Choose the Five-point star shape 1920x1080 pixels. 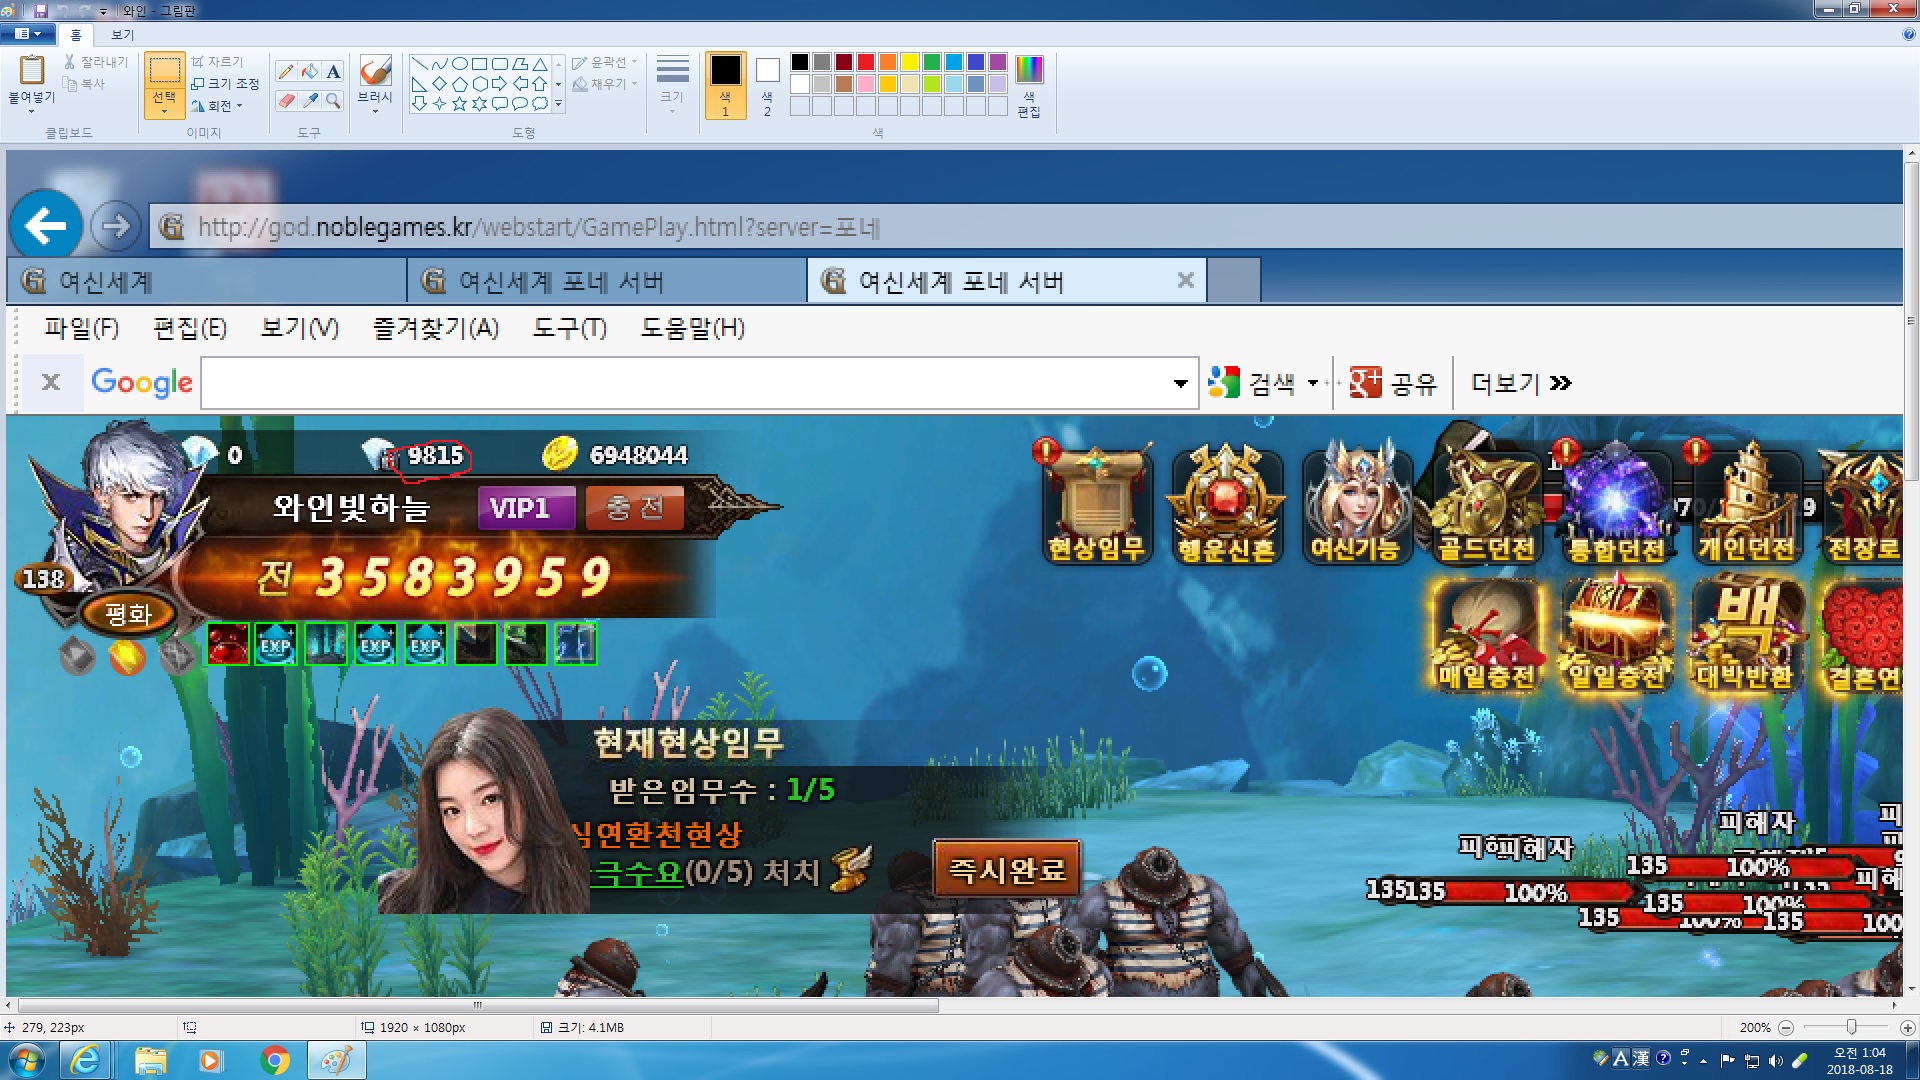460,103
